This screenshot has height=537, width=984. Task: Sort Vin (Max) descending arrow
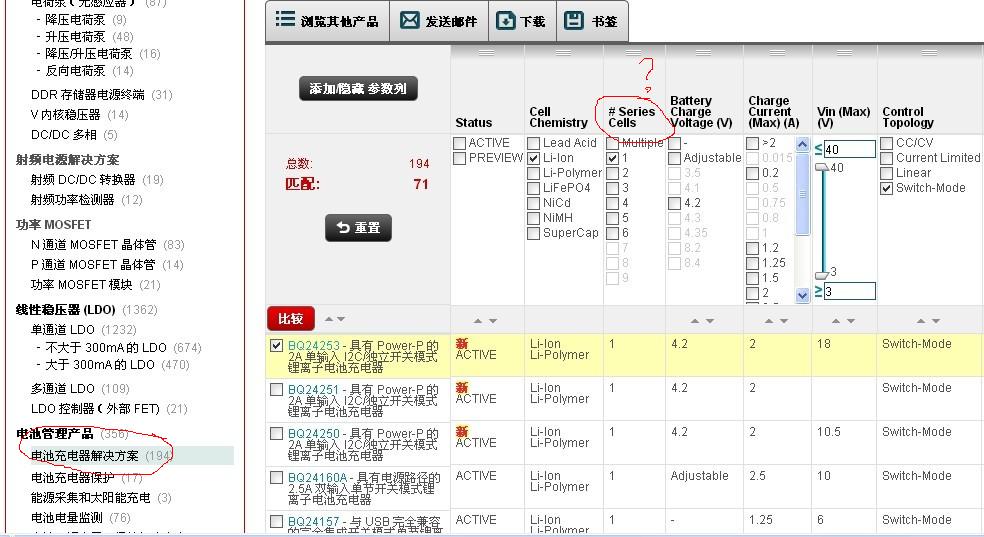pyautogui.click(x=851, y=321)
